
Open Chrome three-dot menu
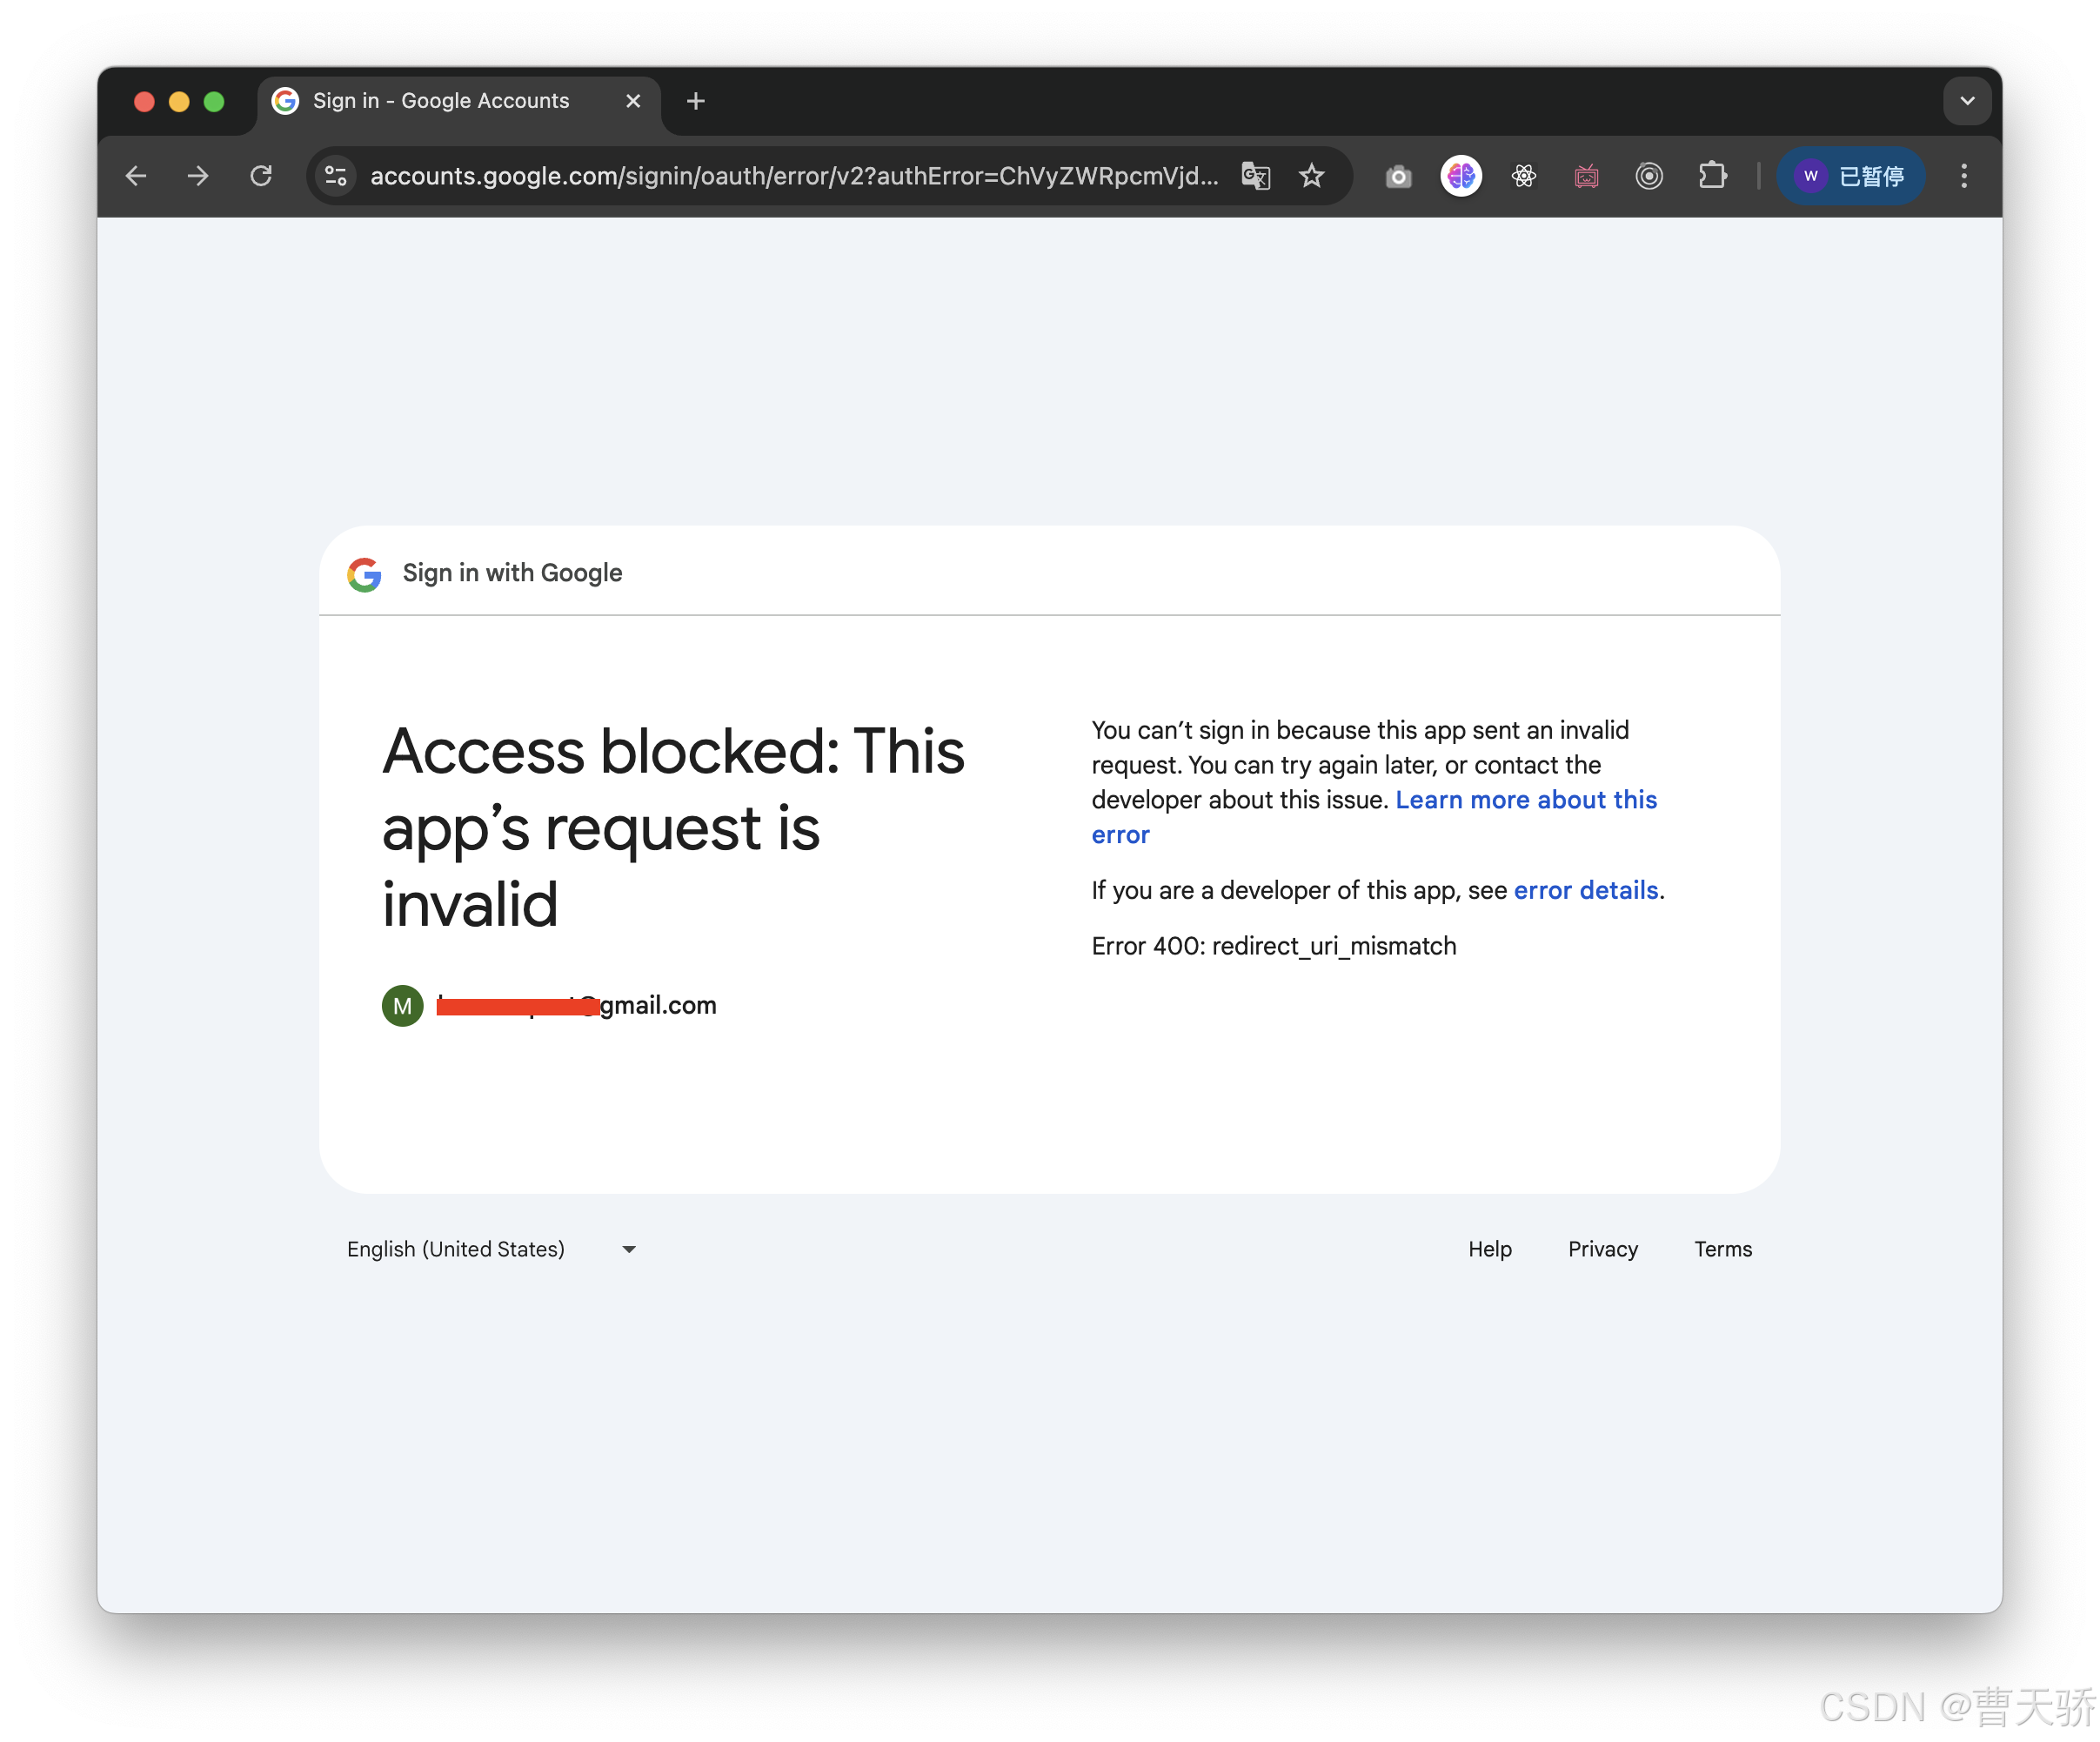click(1964, 176)
